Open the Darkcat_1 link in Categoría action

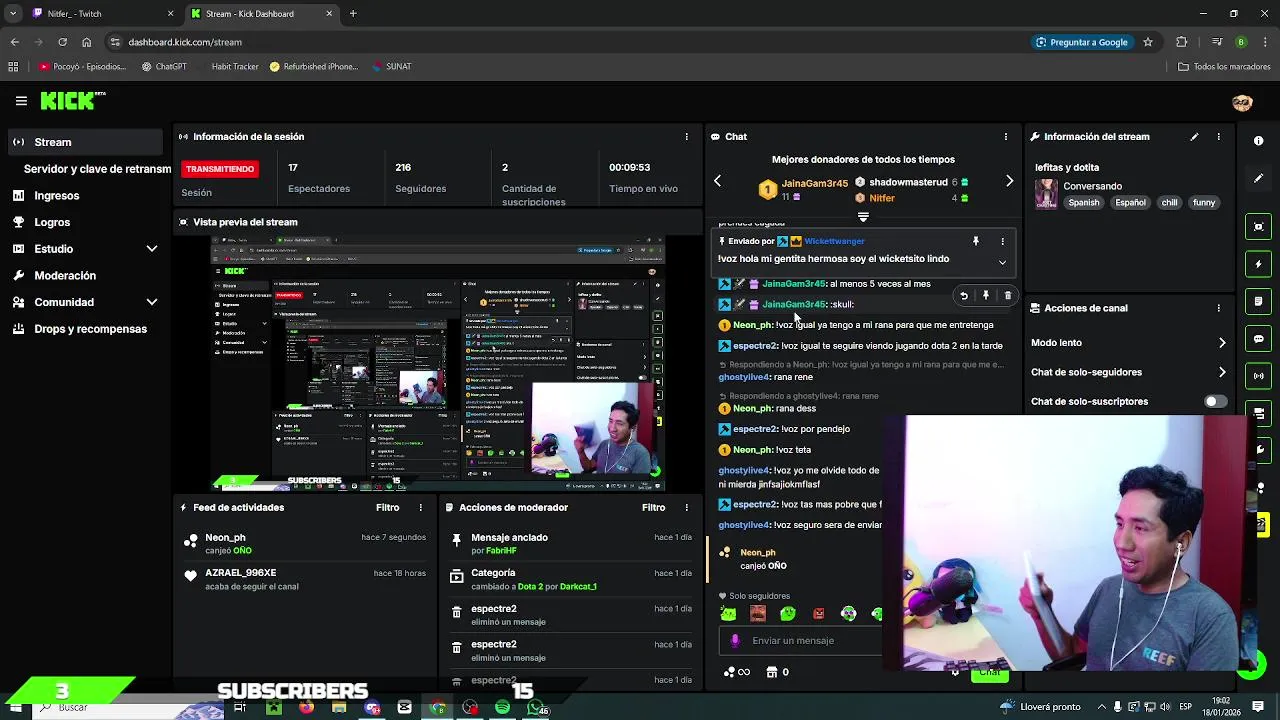click(x=578, y=587)
